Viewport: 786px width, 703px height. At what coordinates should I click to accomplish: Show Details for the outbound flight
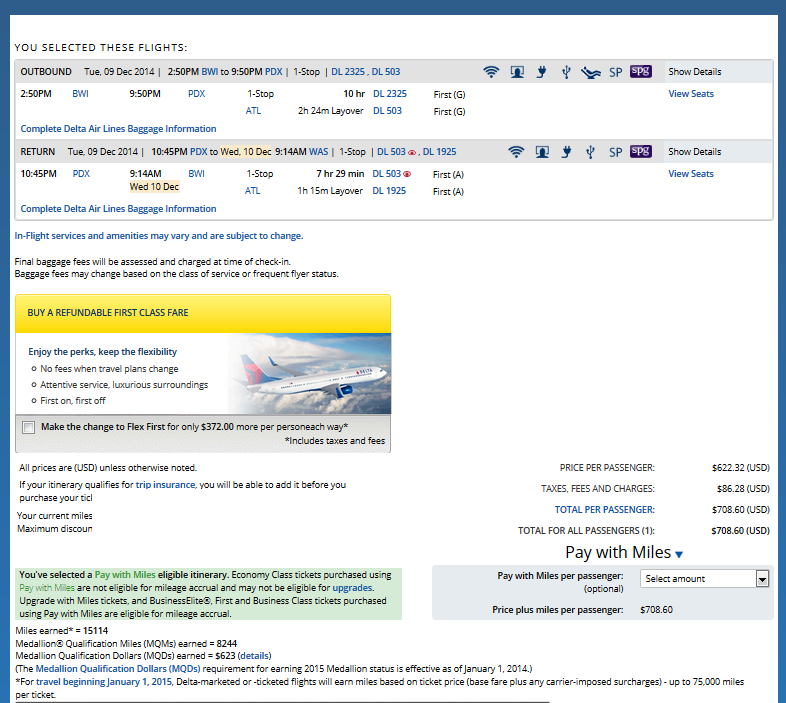(694, 72)
